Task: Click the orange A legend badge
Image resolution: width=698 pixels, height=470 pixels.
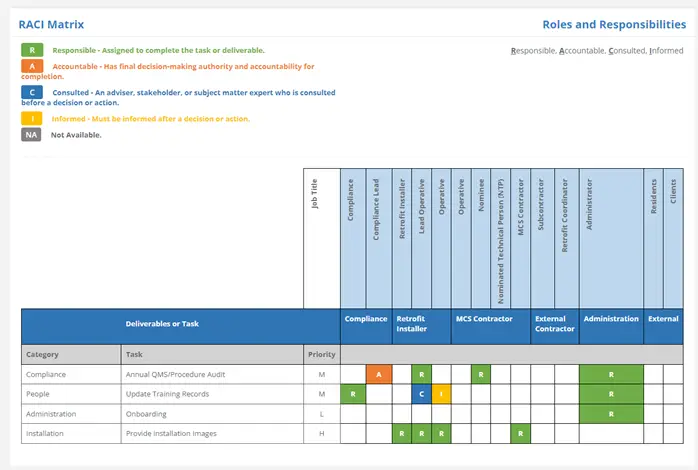Action: (32, 66)
